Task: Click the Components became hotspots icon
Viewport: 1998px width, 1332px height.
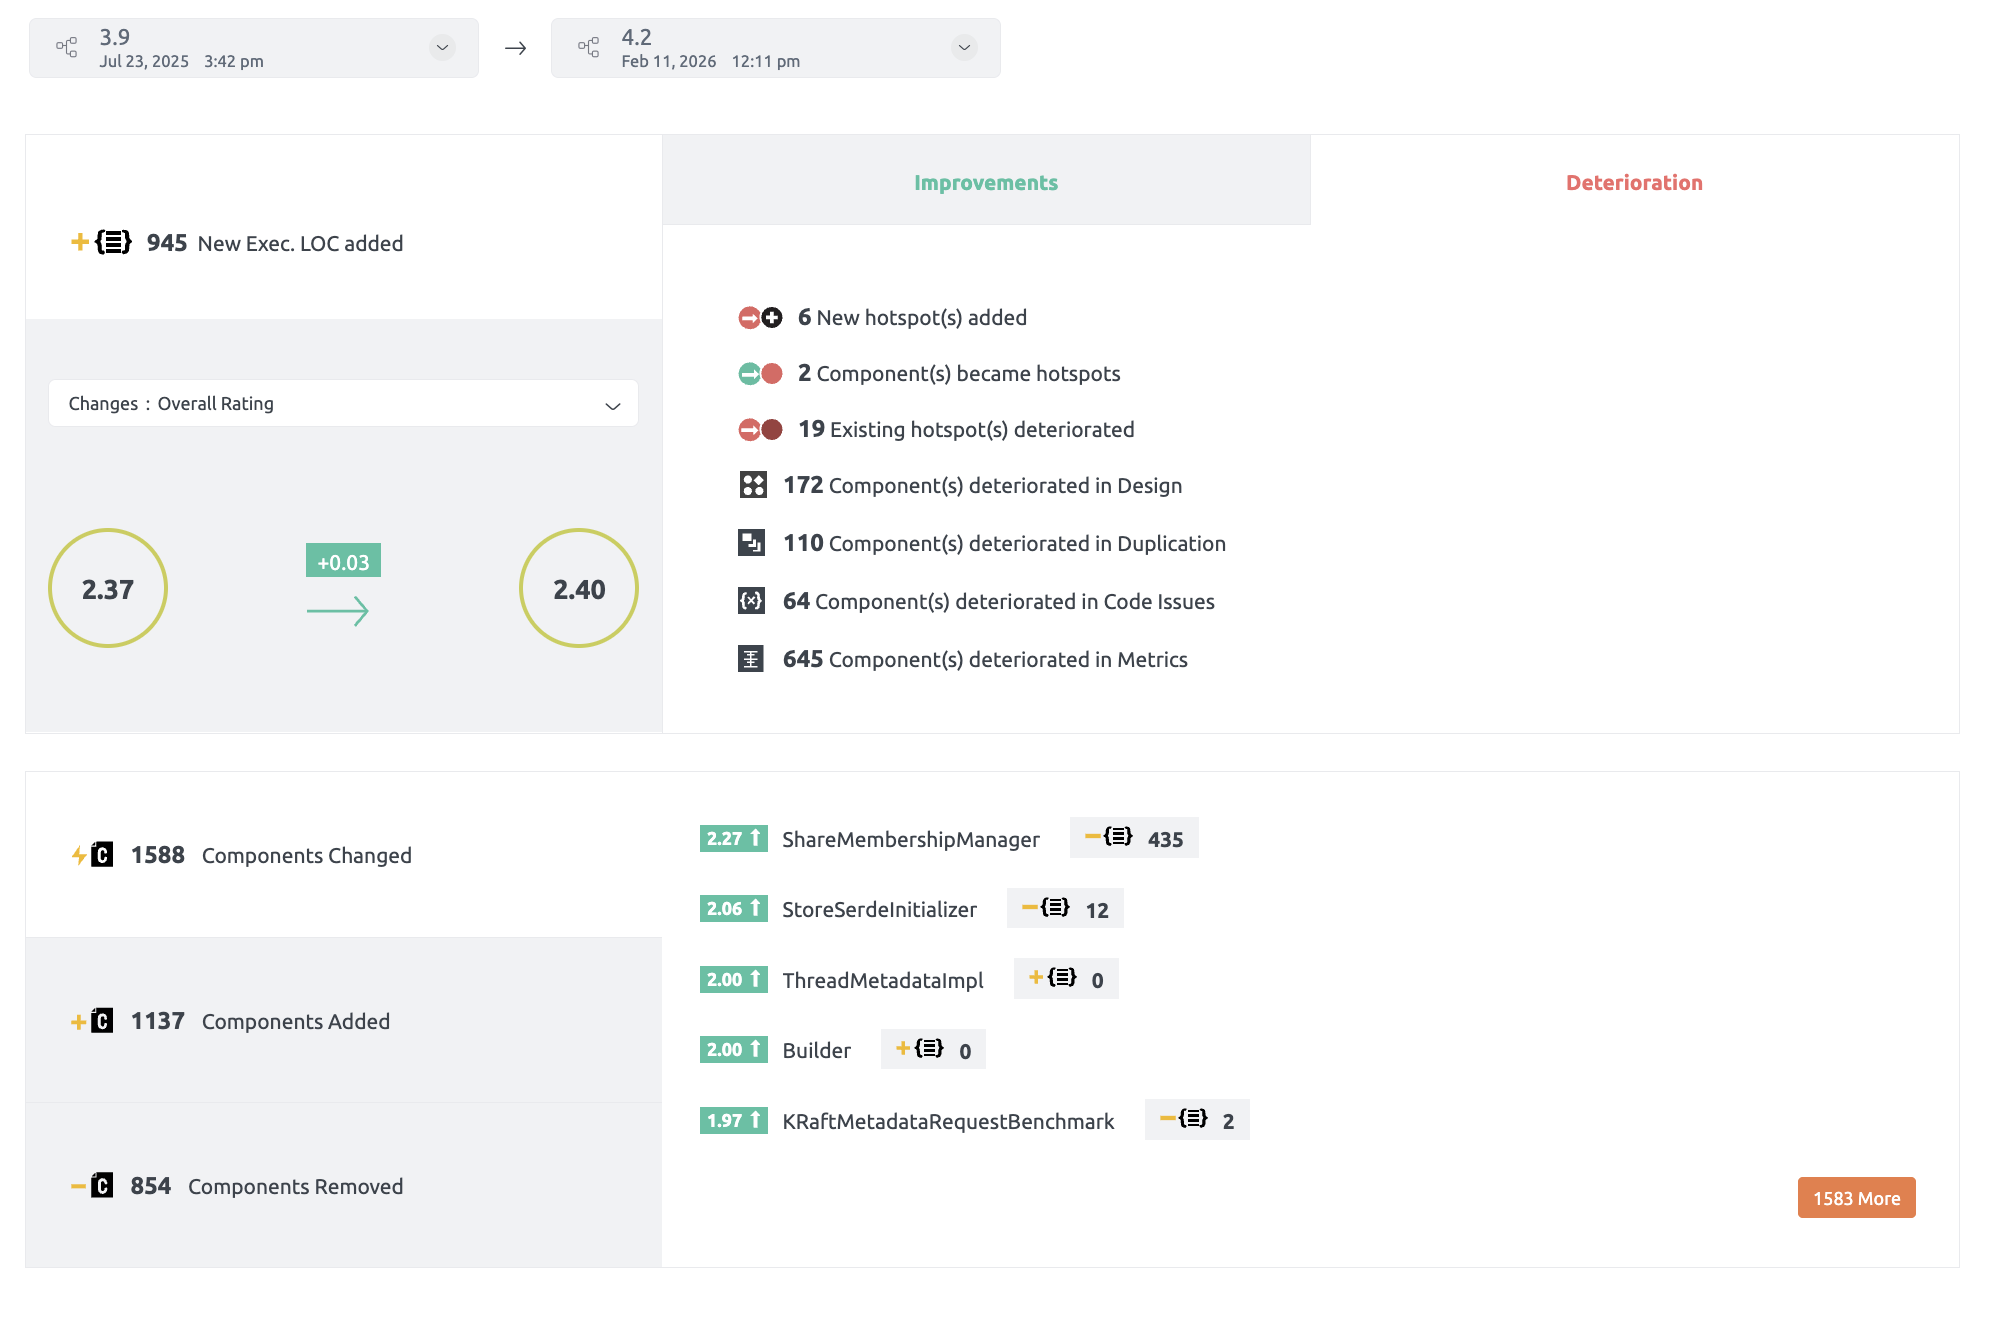Action: [x=759, y=374]
